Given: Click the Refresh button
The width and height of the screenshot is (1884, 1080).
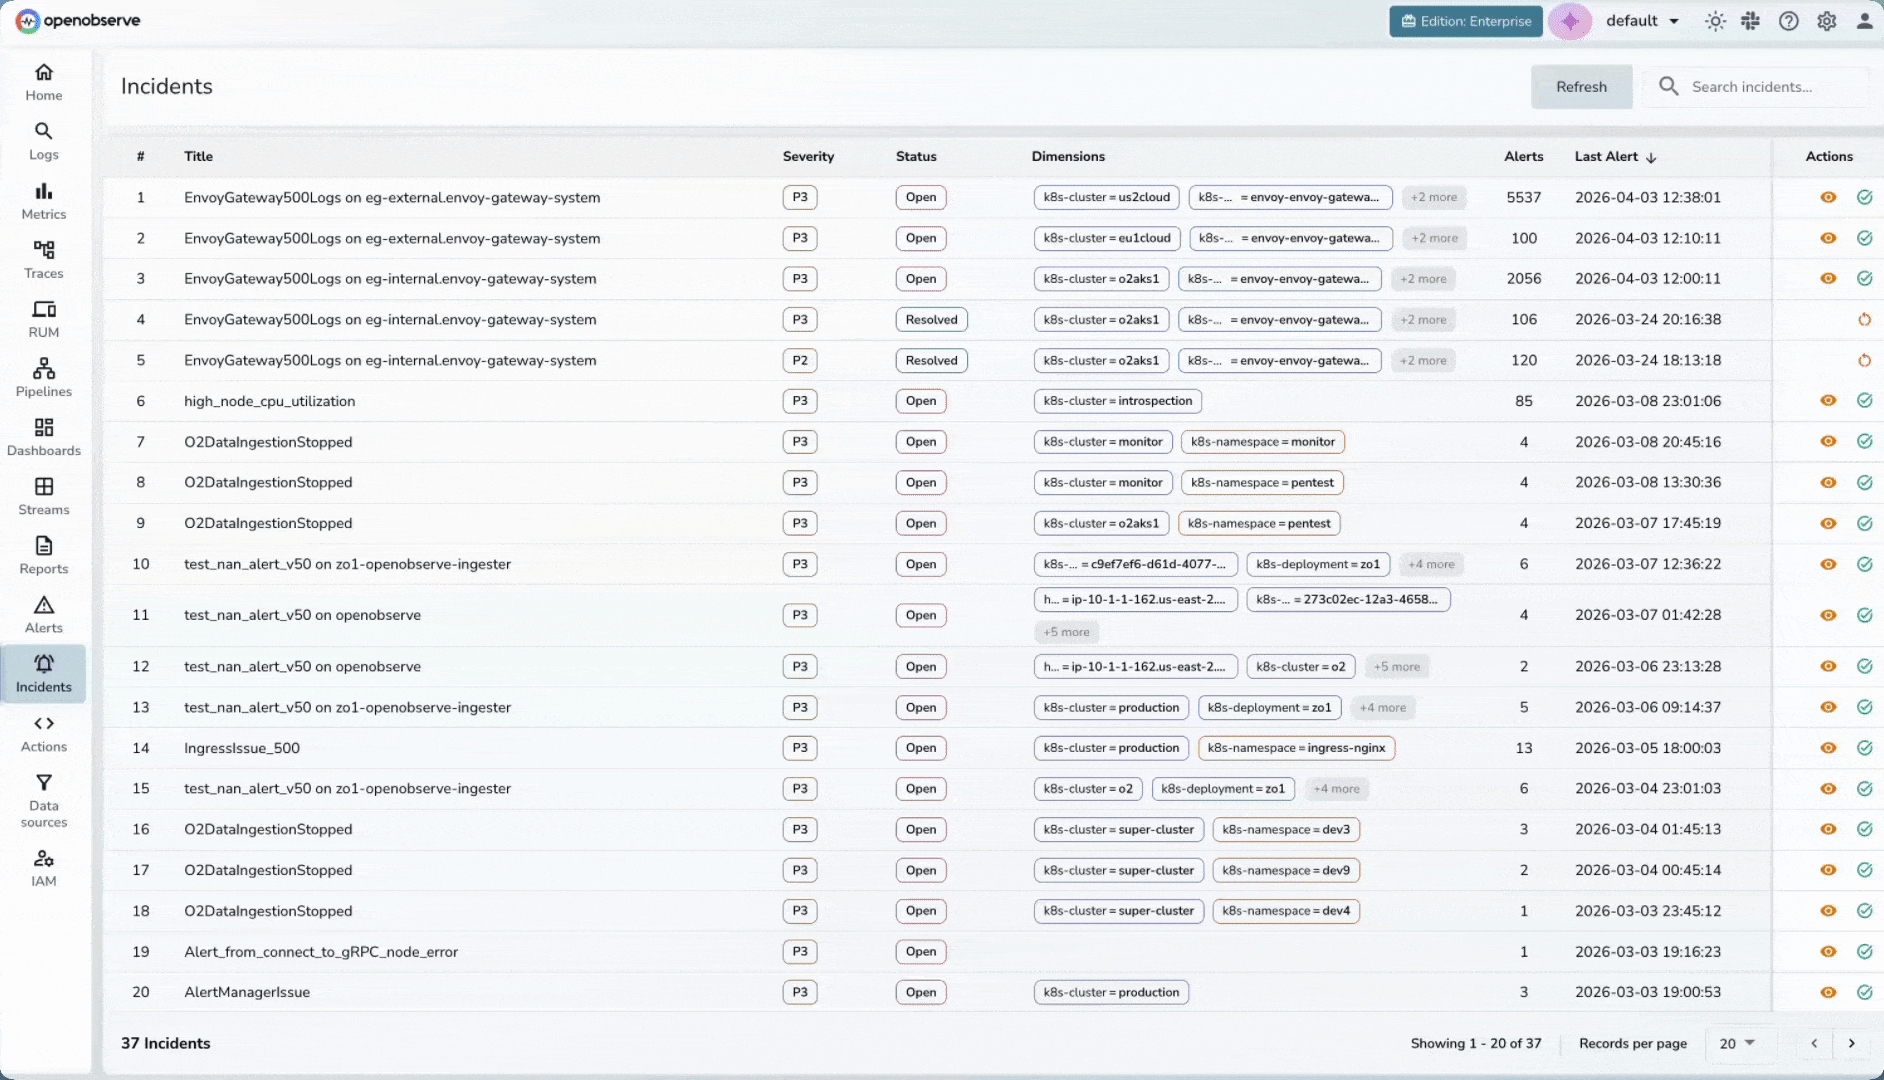Looking at the screenshot, I should (x=1580, y=86).
